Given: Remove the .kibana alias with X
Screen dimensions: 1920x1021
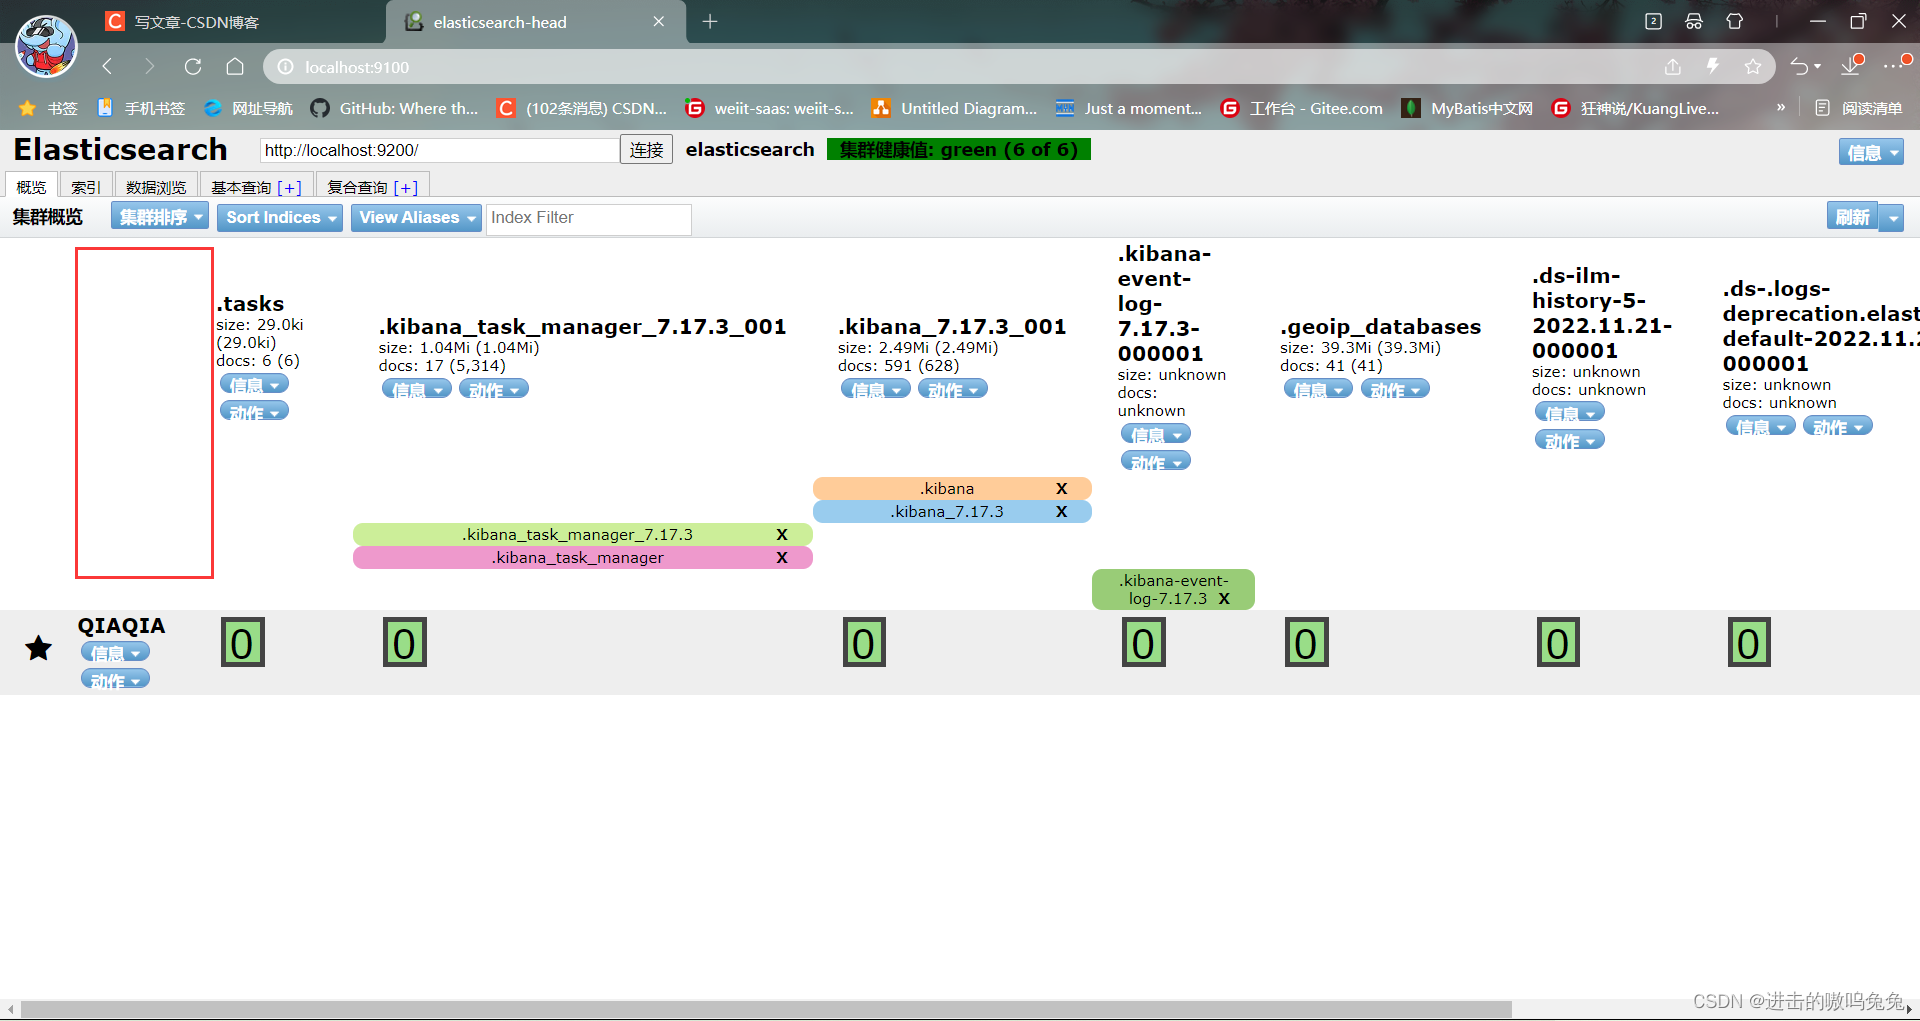Looking at the screenshot, I should [x=1062, y=488].
